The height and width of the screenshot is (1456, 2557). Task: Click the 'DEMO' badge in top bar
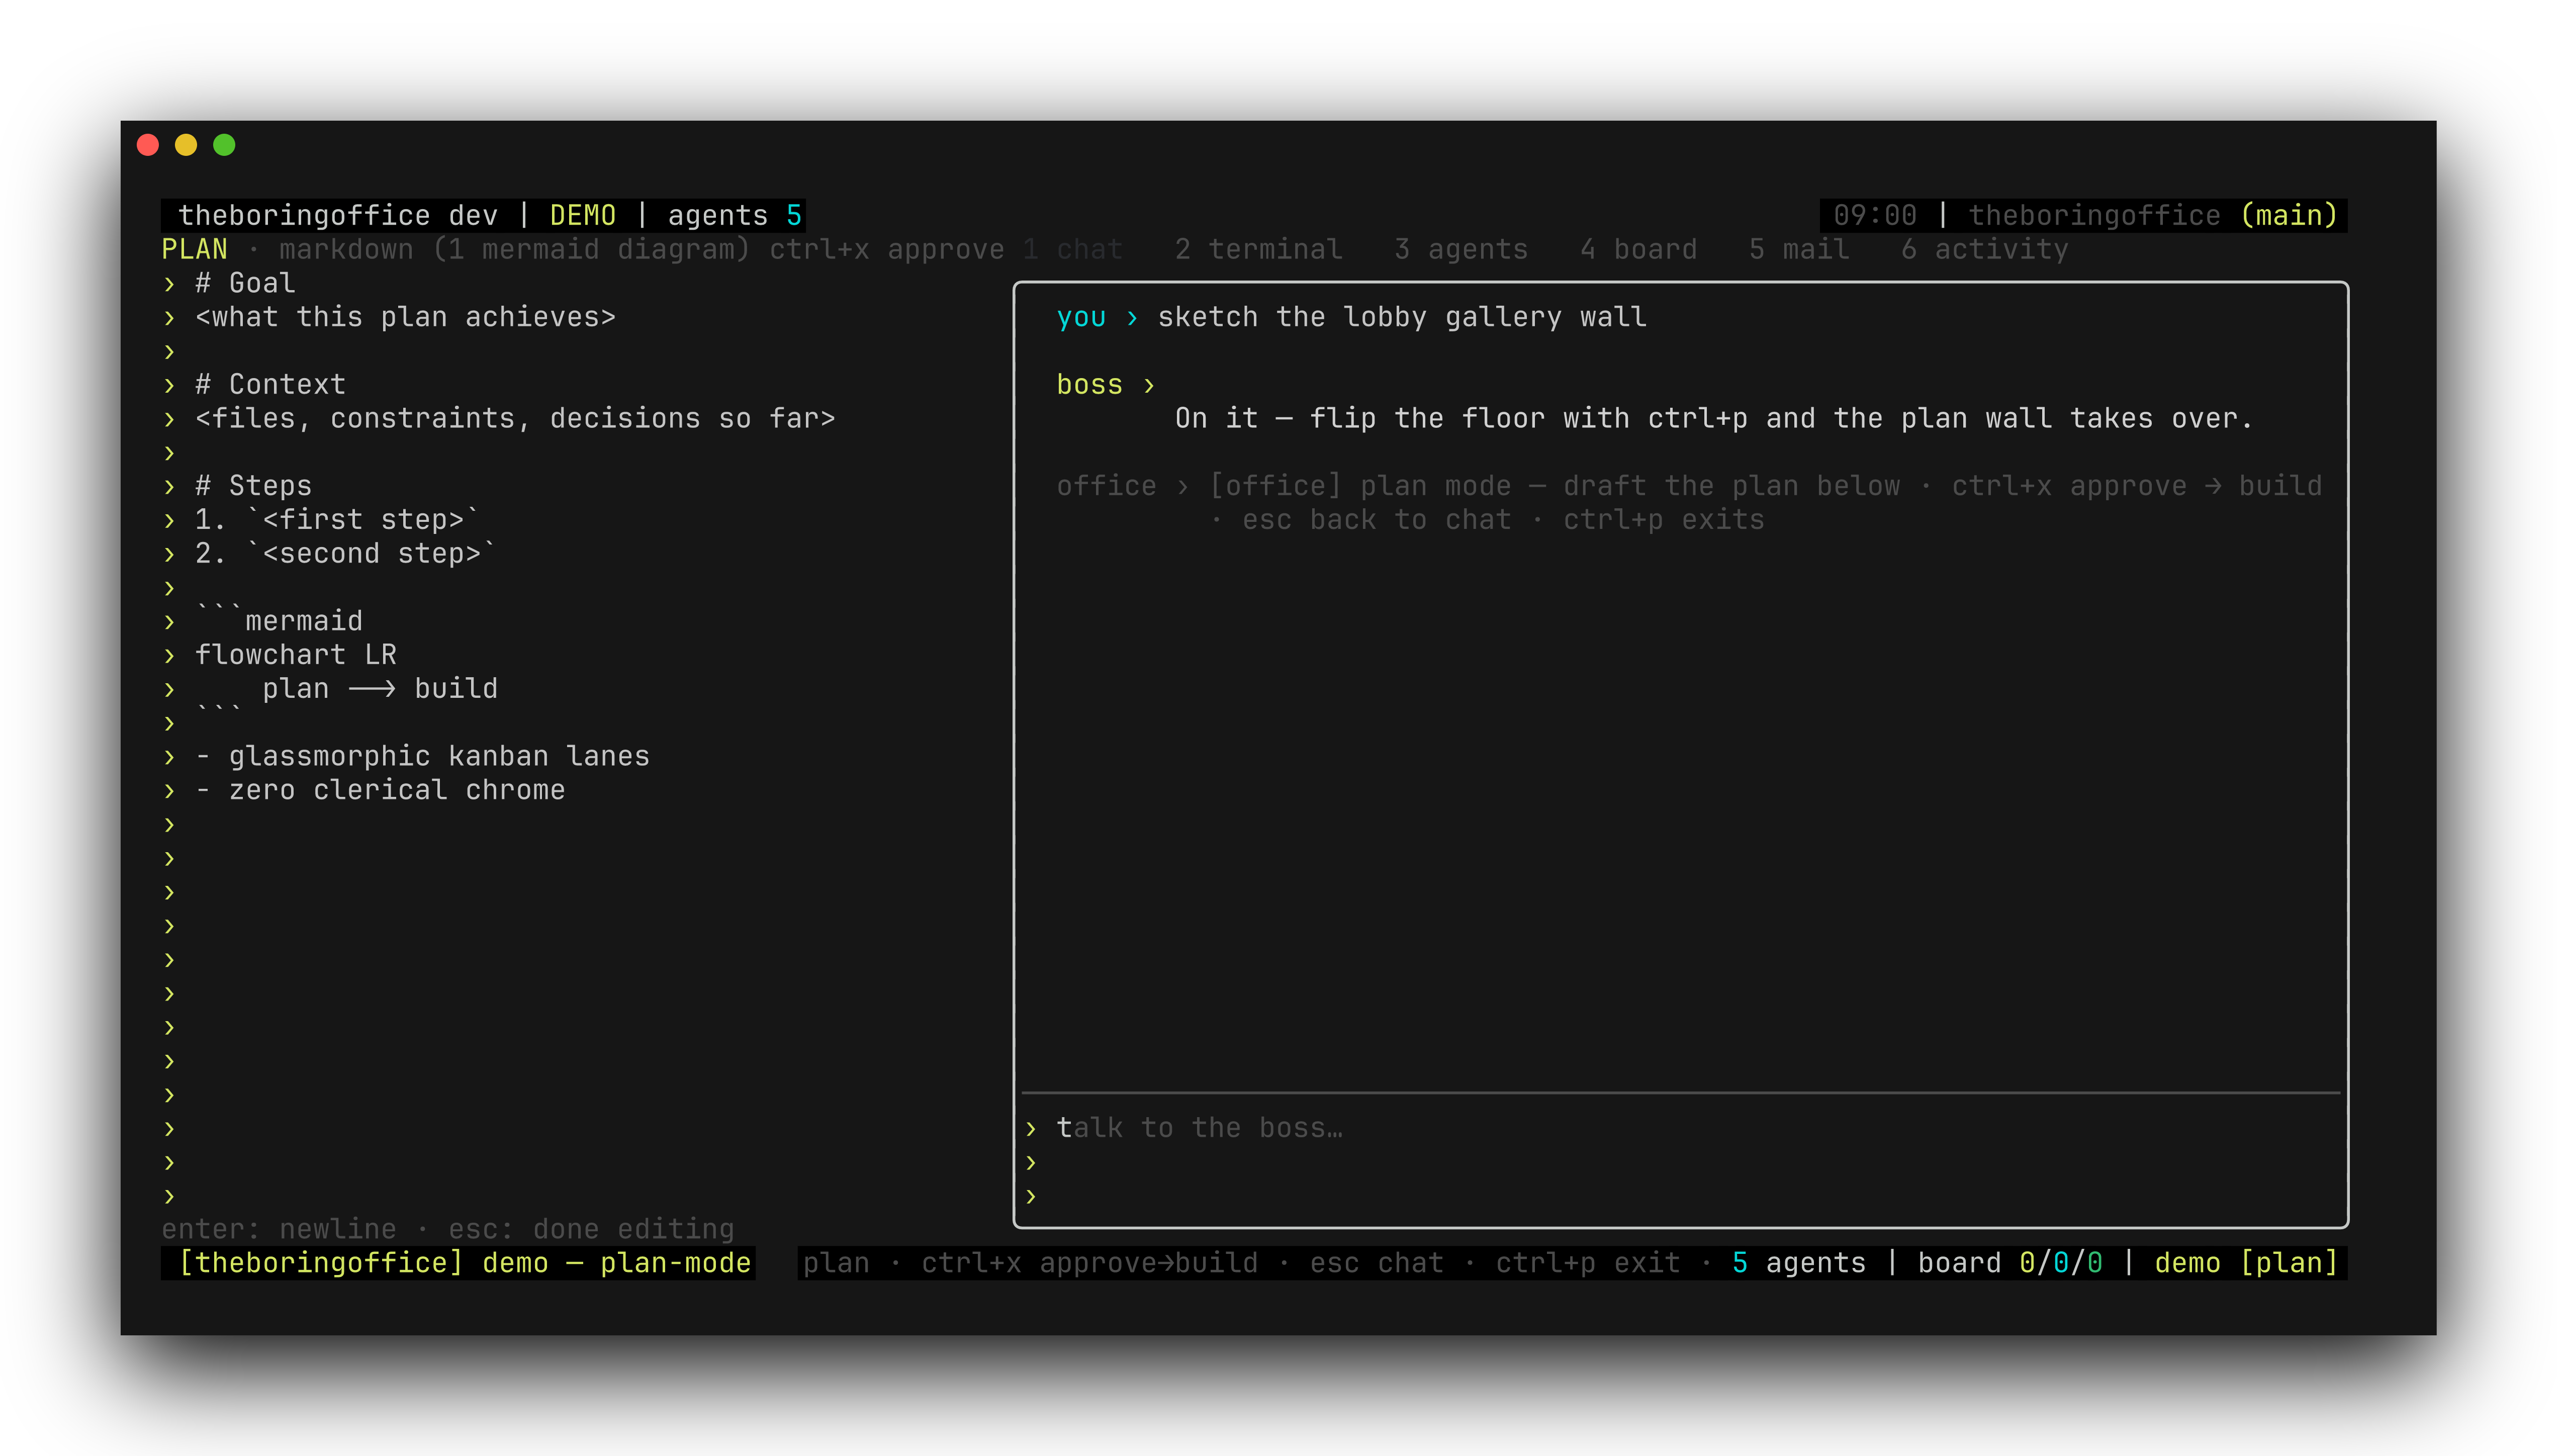point(583,215)
